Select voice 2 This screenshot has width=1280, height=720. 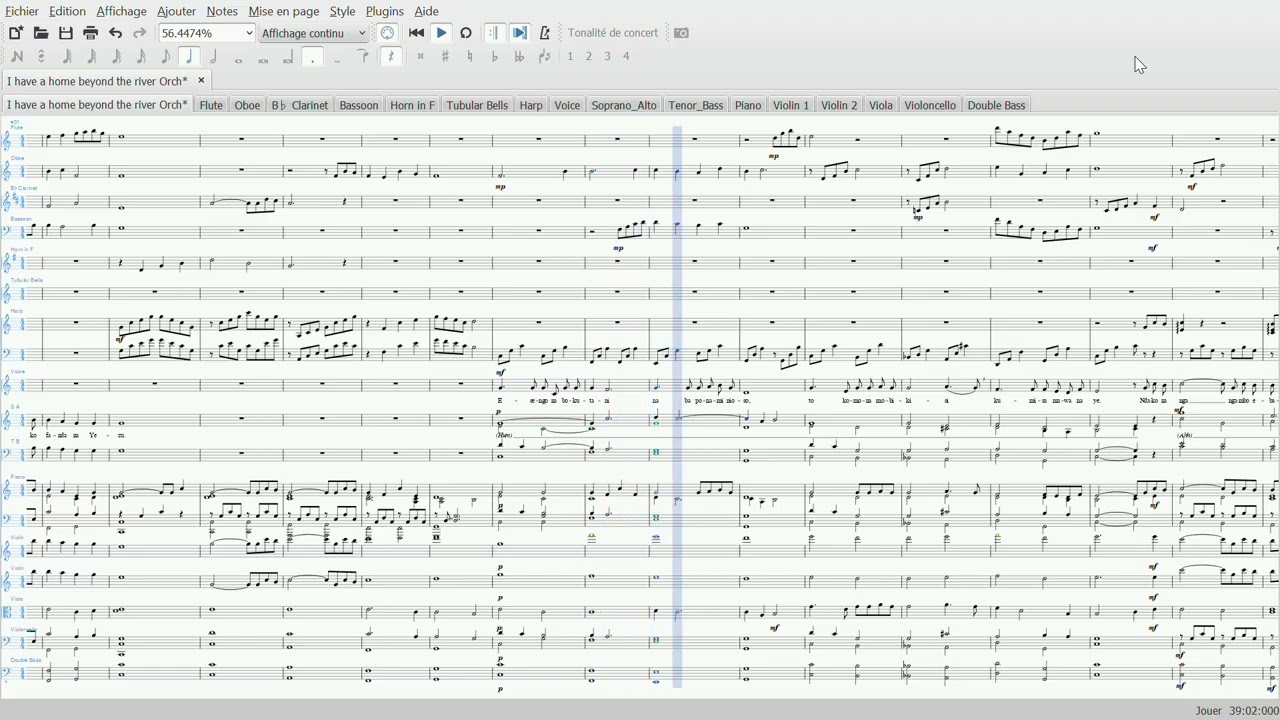pyautogui.click(x=589, y=57)
